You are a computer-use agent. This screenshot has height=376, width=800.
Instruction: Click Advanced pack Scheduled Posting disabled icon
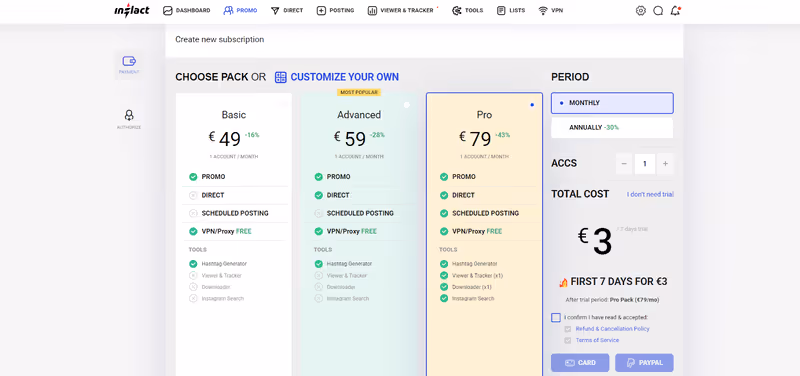click(318, 213)
